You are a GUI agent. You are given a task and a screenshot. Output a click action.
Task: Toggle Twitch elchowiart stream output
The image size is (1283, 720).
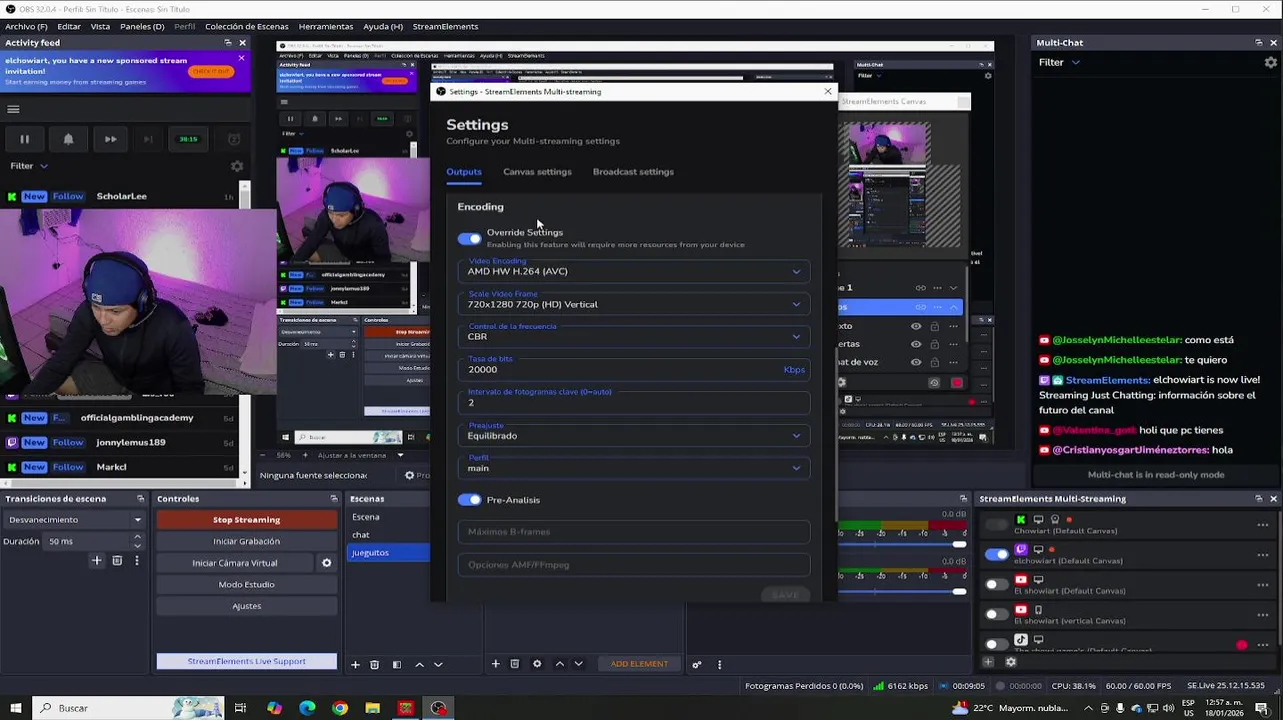pyautogui.click(x=996, y=555)
